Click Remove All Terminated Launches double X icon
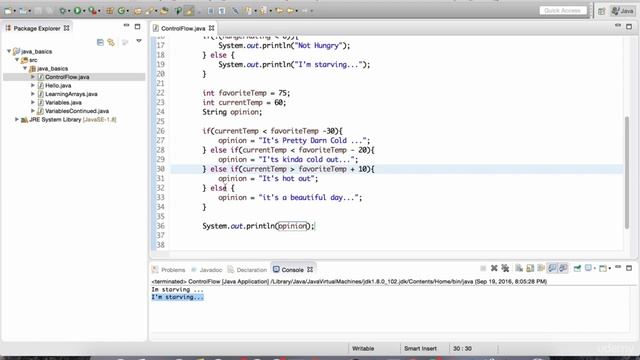The width and height of the screenshot is (640, 360). [x=505, y=268]
